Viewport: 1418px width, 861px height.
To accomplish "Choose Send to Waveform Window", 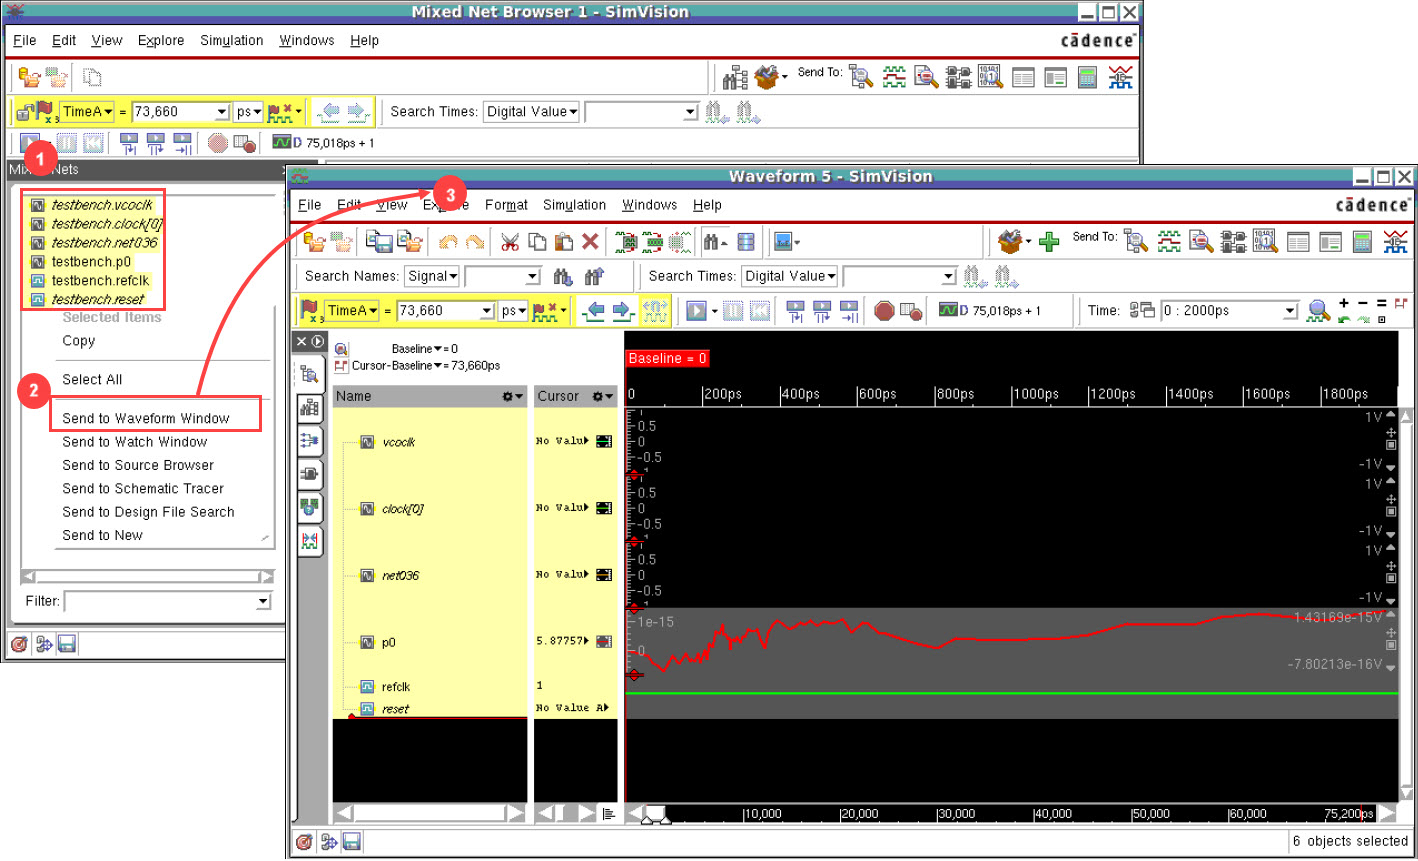I will tap(146, 418).
